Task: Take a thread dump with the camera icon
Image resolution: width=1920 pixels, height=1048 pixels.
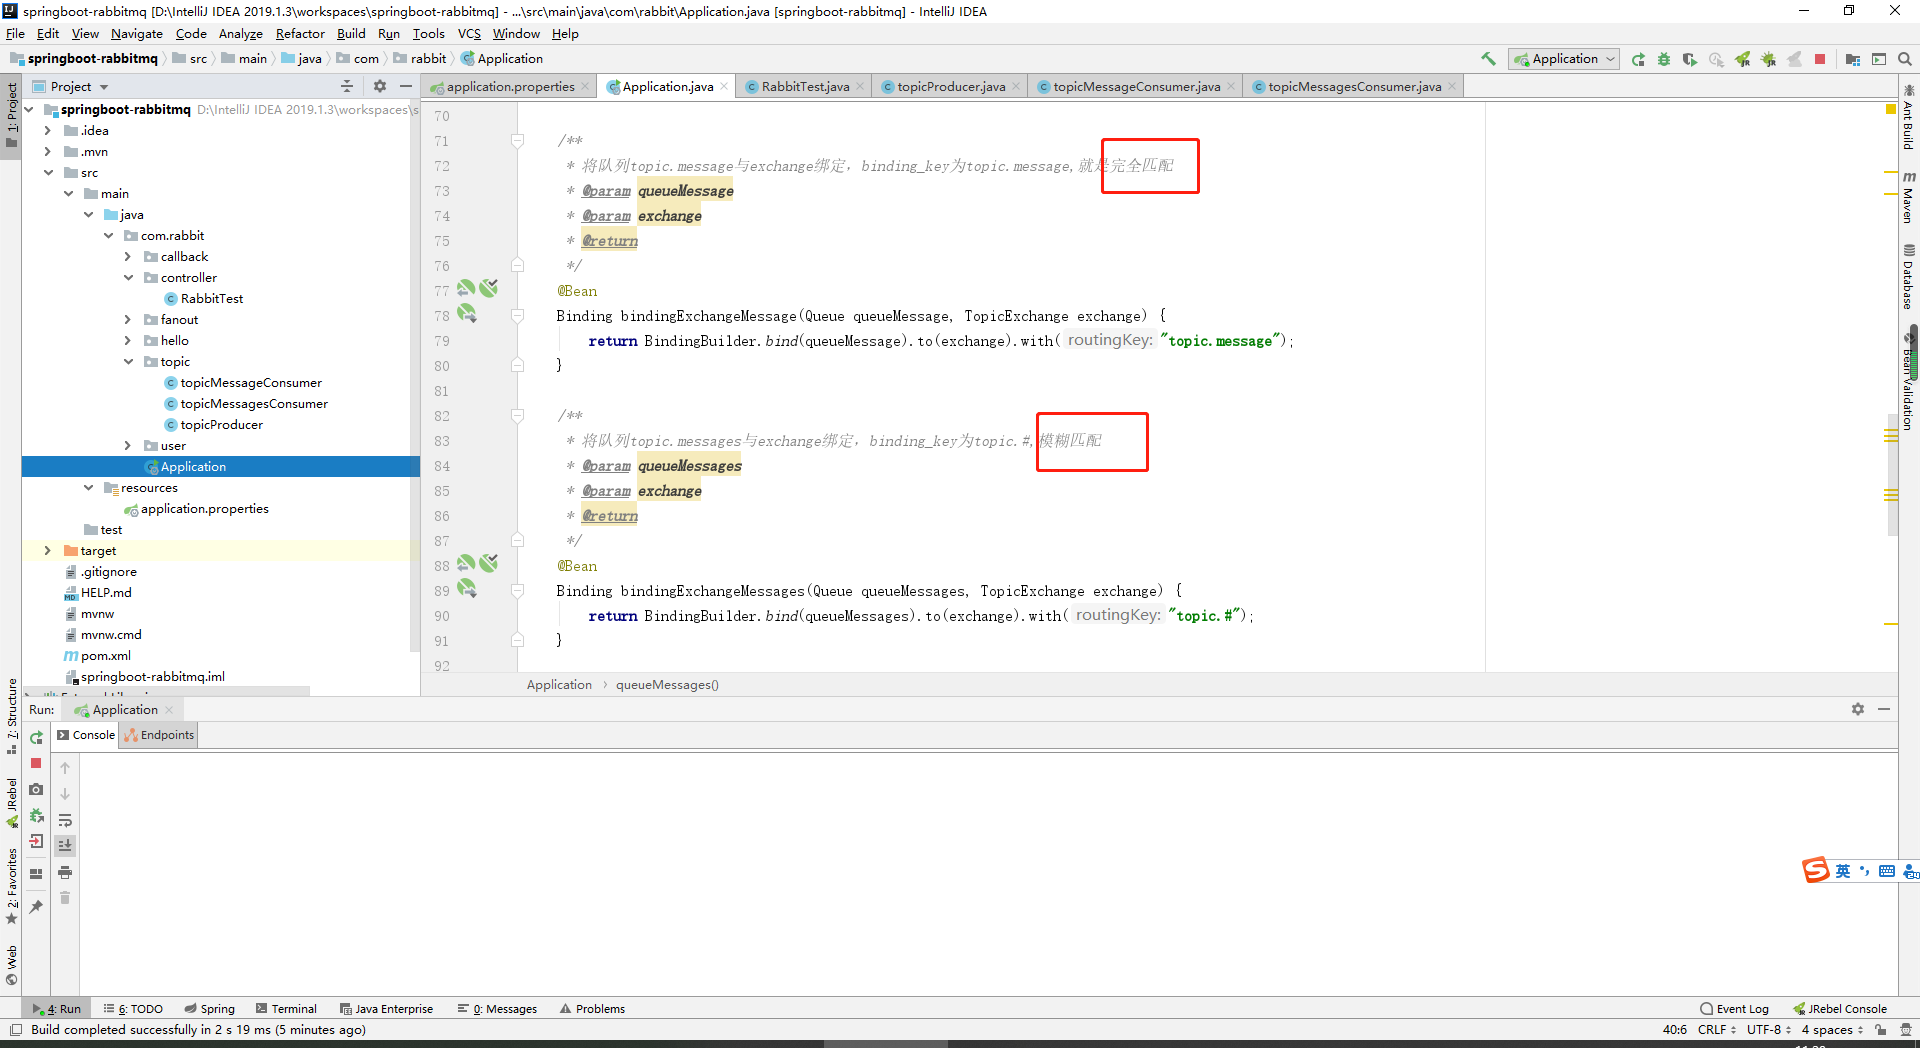Action: (x=35, y=789)
